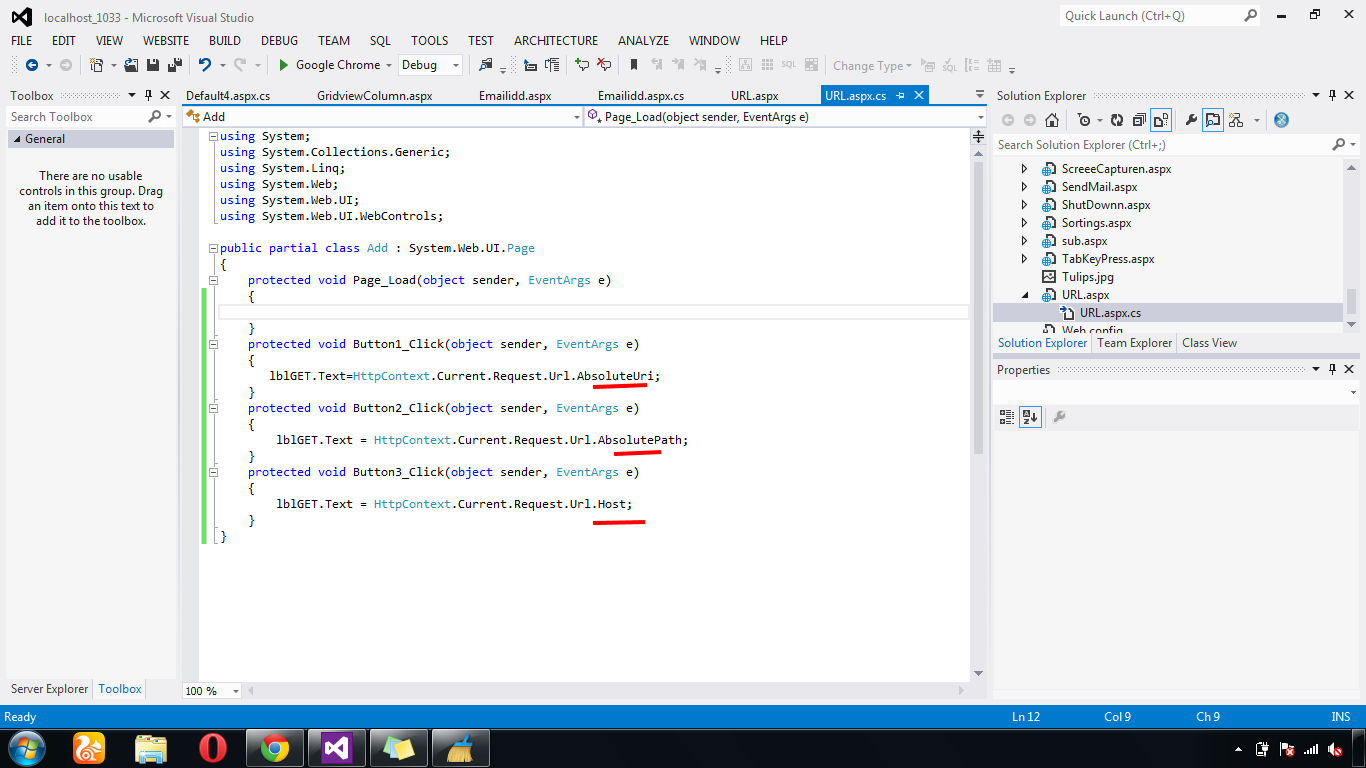Open Windows Explorer from the taskbar
1366x768 pixels.
151,747
